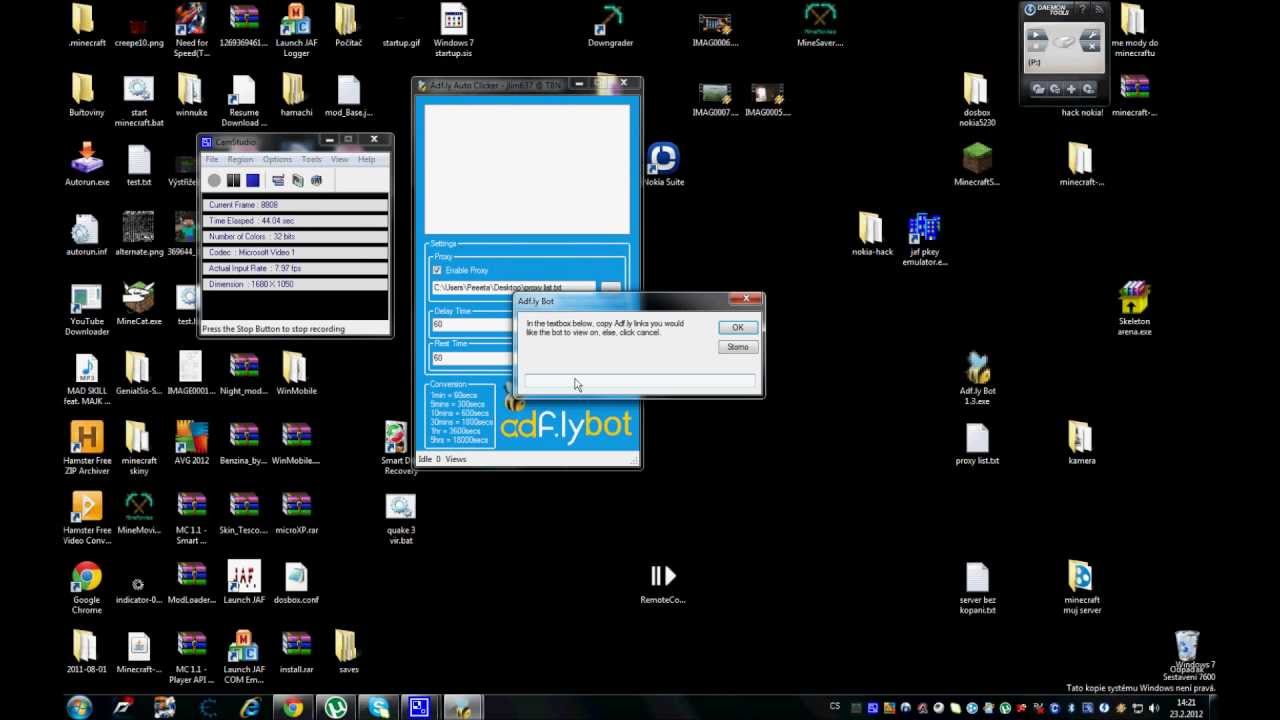Open CamStudio Help menu

(x=367, y=159)
